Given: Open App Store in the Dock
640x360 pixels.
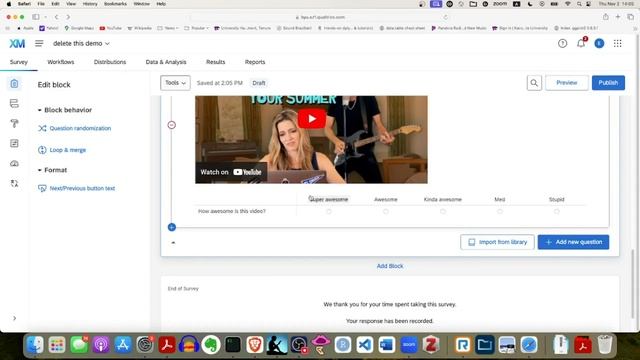Looking at the screenshot, I should point(123,345).
